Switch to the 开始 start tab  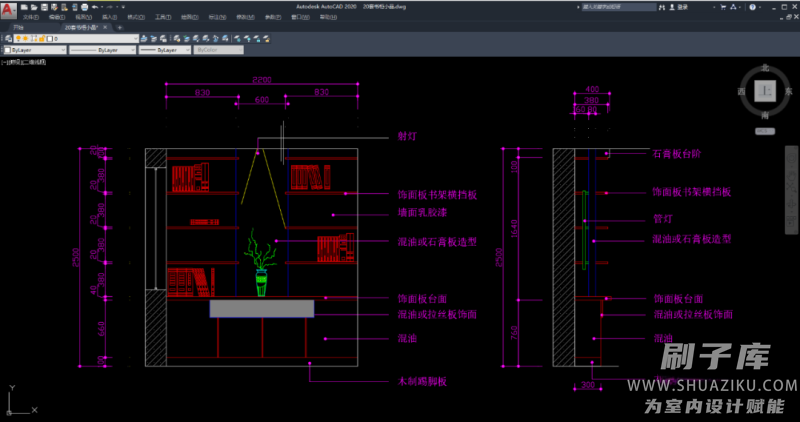(17, 27)
